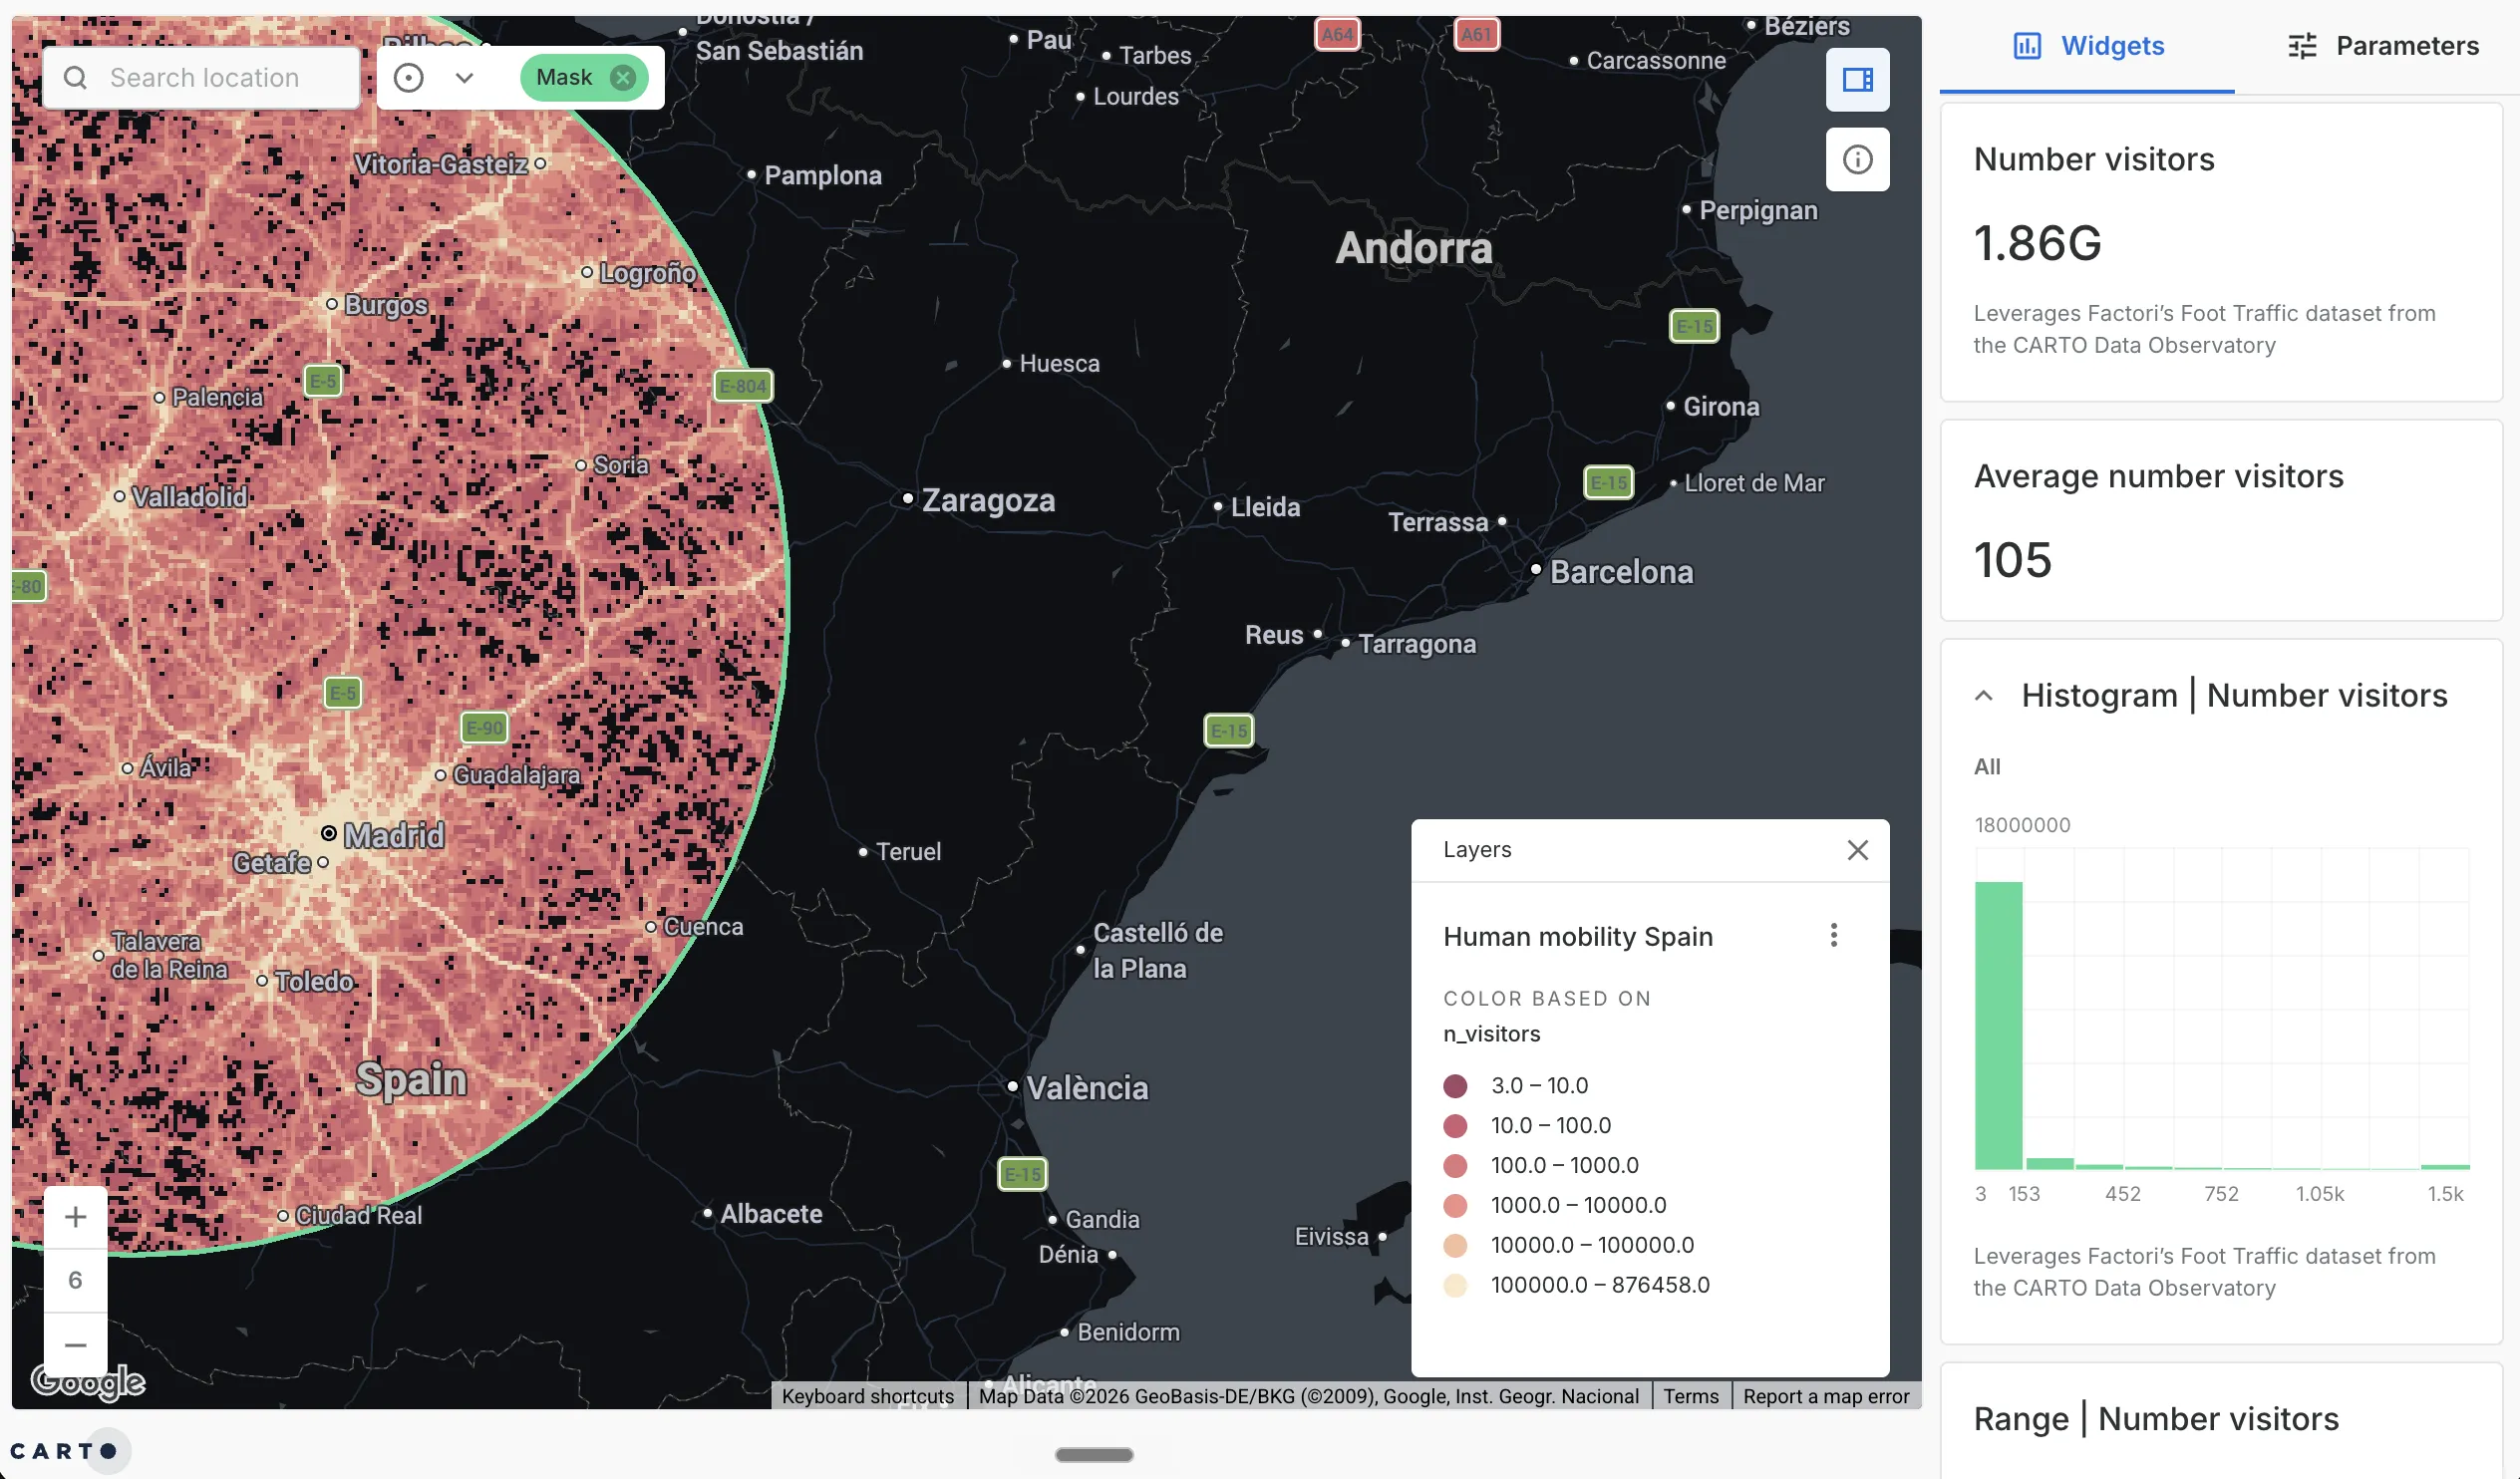2520x1479 pixels.
Task: Click Report a map error link
Action: [1825, 1396]
